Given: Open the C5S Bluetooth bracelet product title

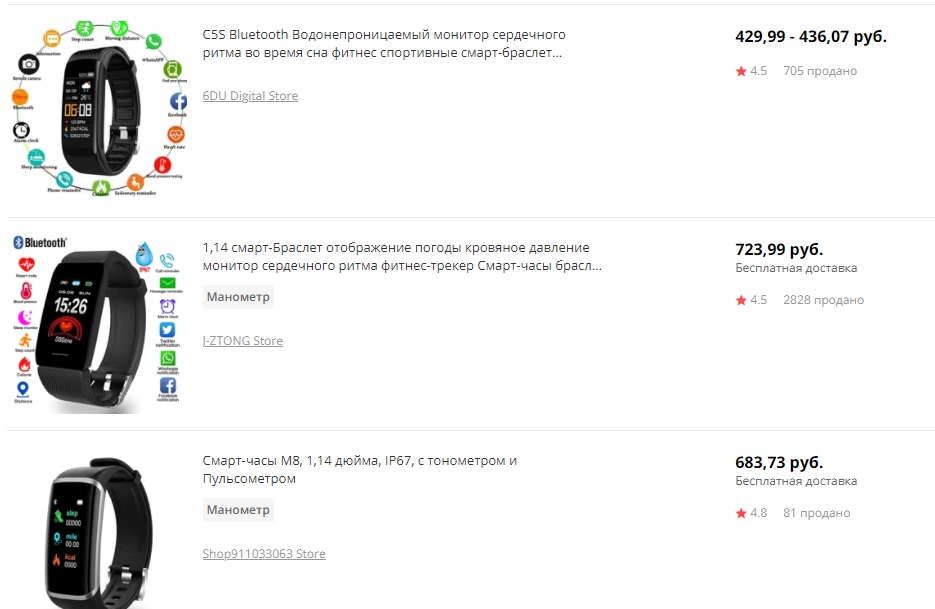Looking at the screenshot, I should [384, 44].
